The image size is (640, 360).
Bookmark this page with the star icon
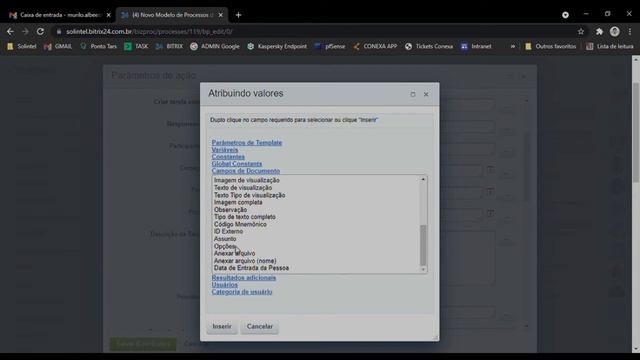581,31
